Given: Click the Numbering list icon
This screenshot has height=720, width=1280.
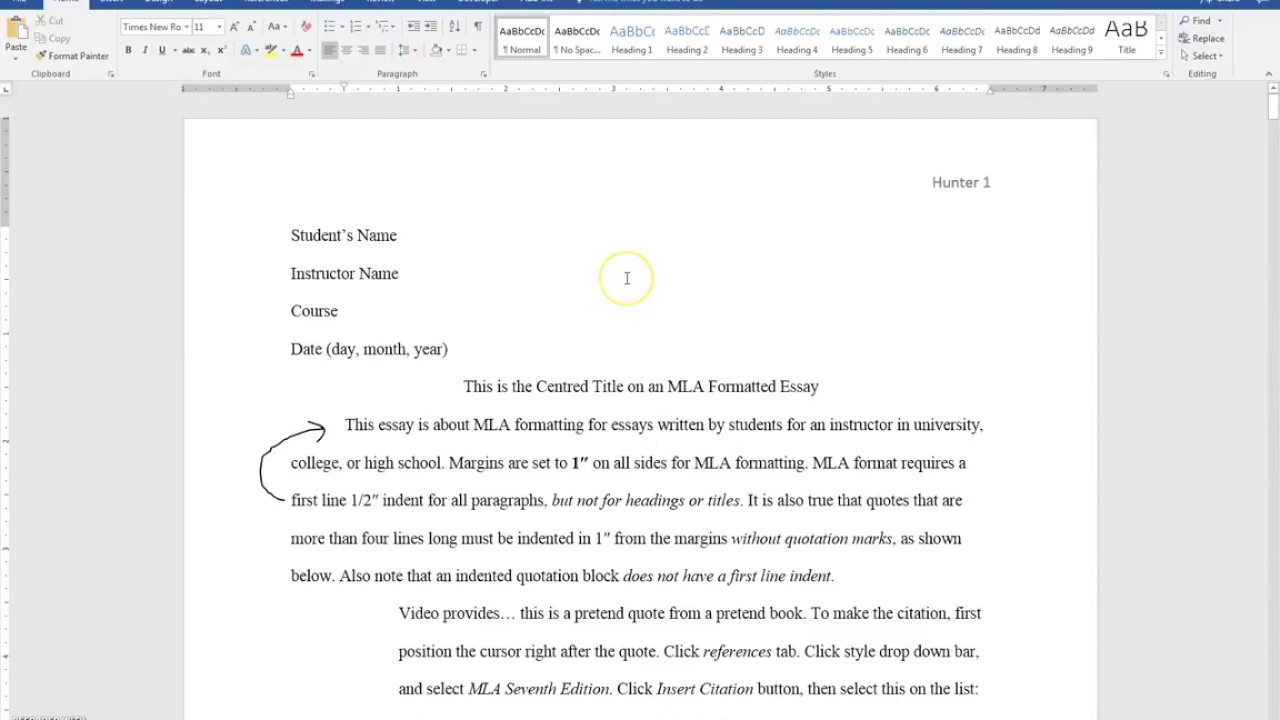Looking at the screenshot, I should (355, 27).
